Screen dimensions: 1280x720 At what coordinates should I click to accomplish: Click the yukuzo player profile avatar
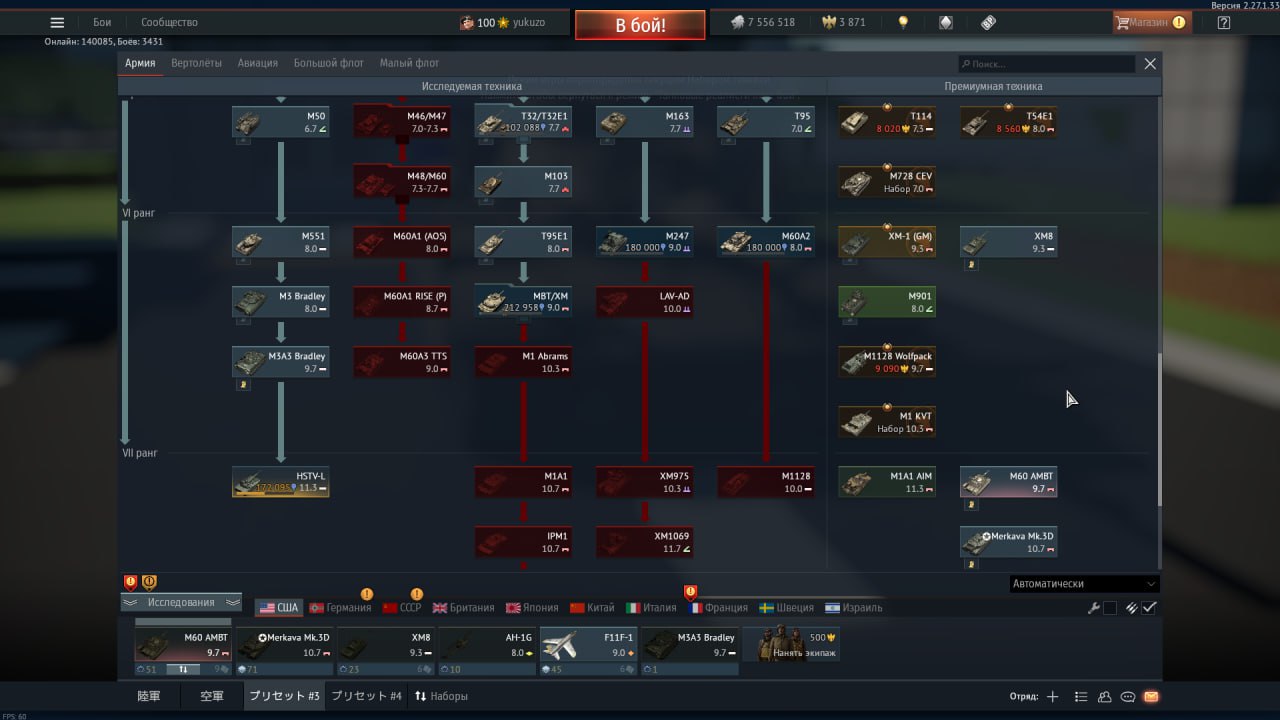tap(467, 22)
